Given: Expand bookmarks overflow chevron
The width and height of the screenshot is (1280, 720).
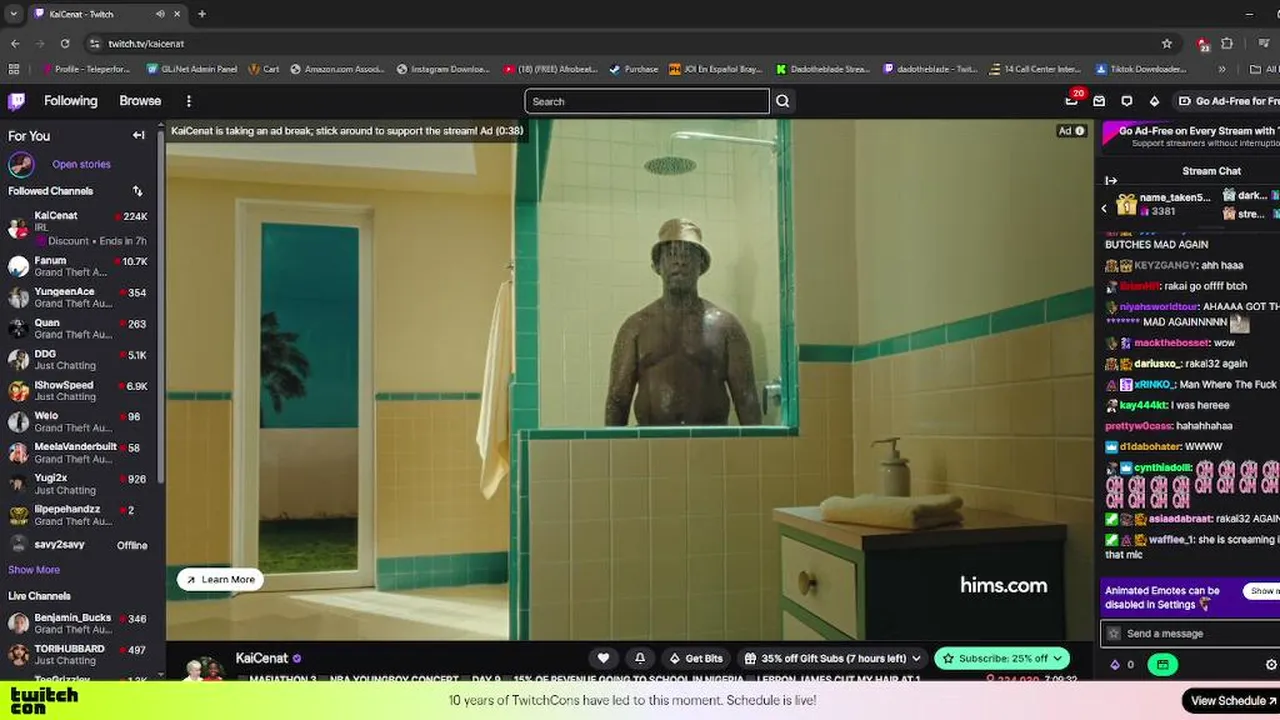Looking at the screenshot, I should (x=1221, y=69).
